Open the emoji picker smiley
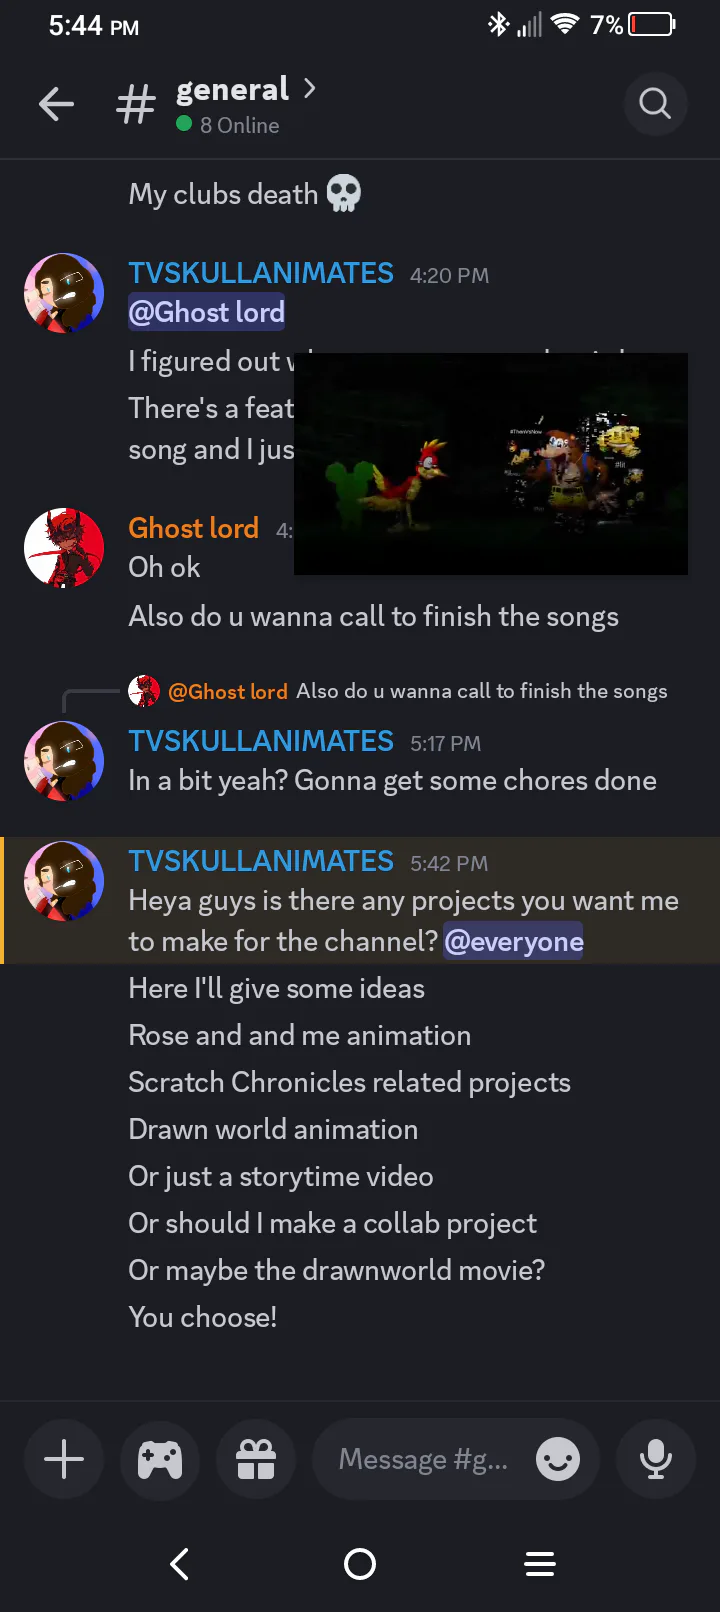The image size is (720, 1612). point(557,1459)
